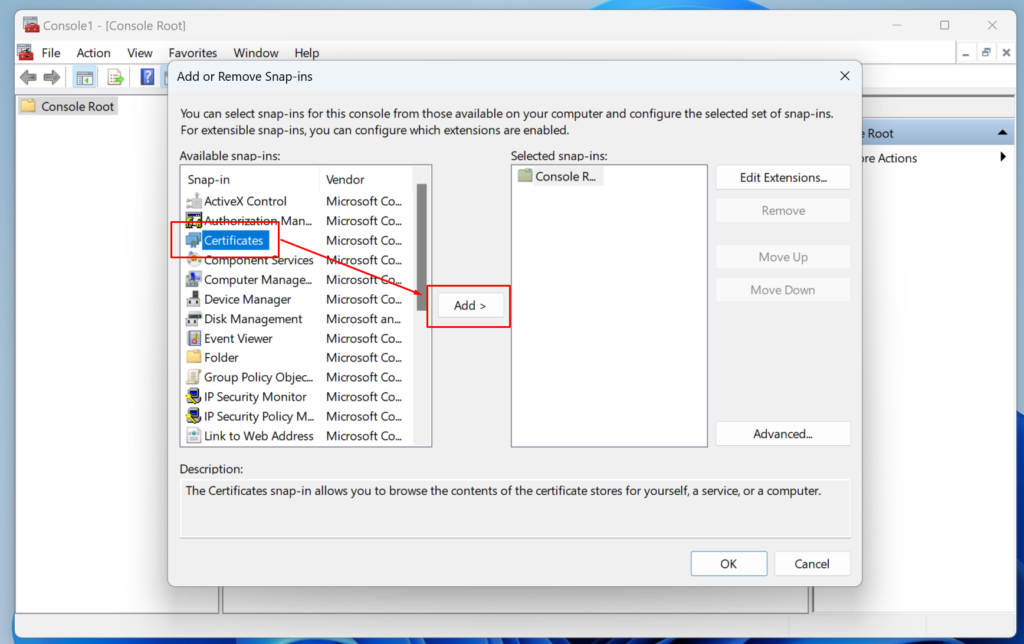Click the Advanced... button
Image resolution: width=1024 pixels, height=644 pixels.
click(x=783, y=434)
